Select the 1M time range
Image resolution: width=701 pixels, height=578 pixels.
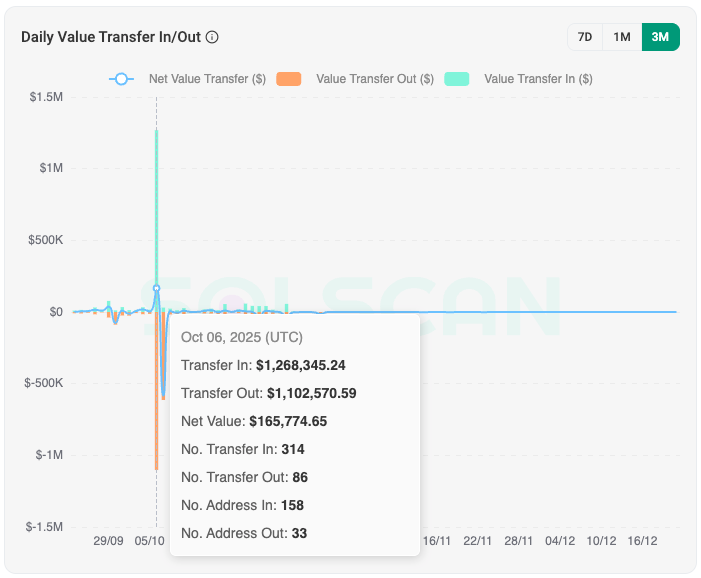[x=622, y=37]
